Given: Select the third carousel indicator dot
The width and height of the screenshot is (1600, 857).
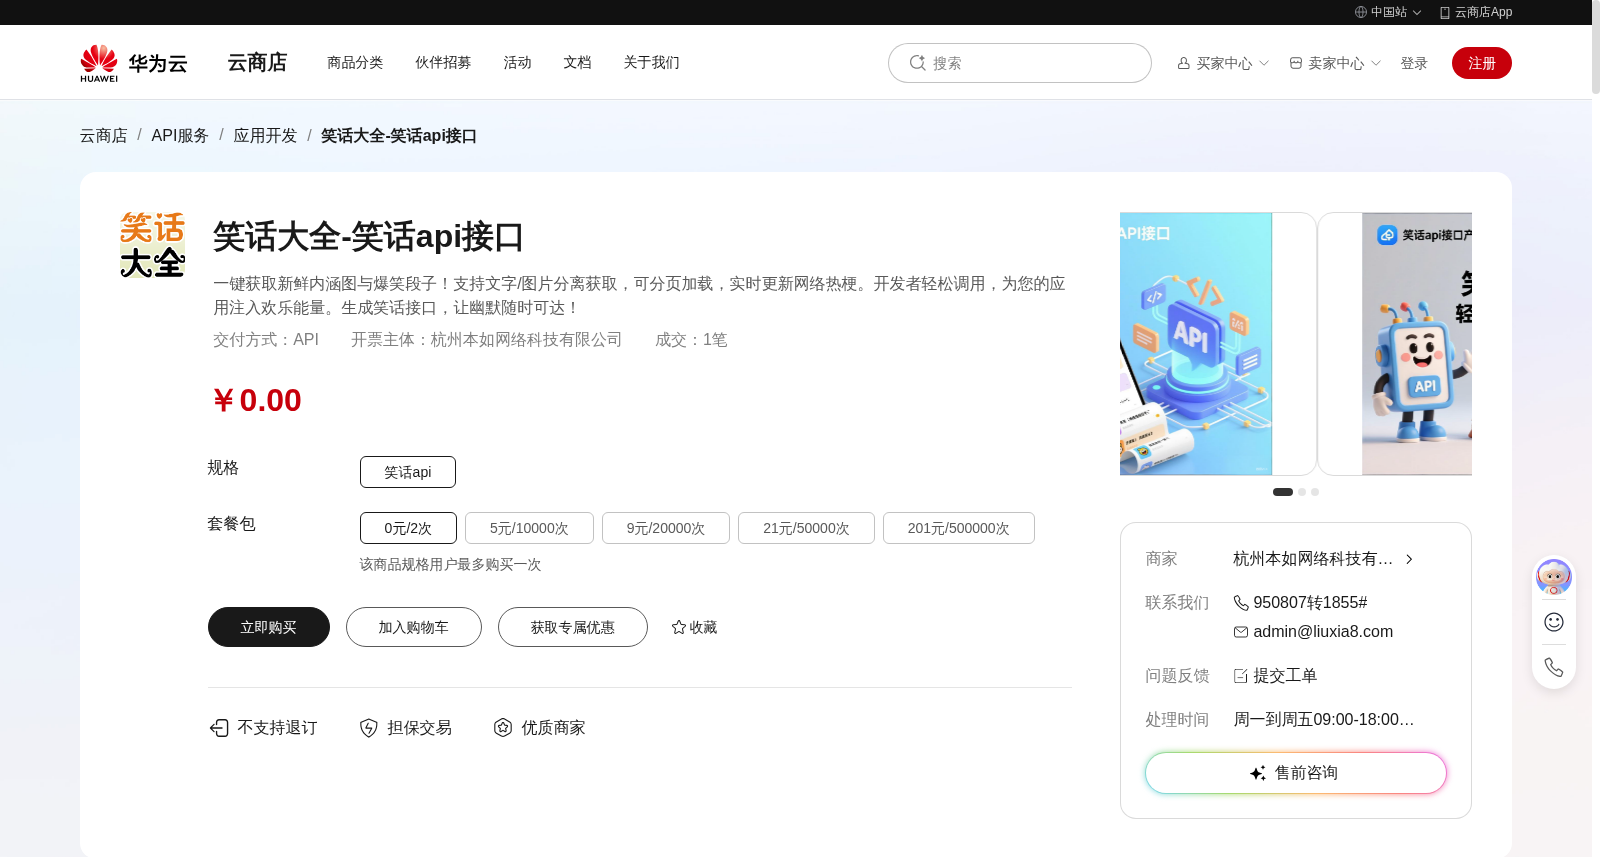Looking at the screenshot, I should click(x=1315, y=492).
